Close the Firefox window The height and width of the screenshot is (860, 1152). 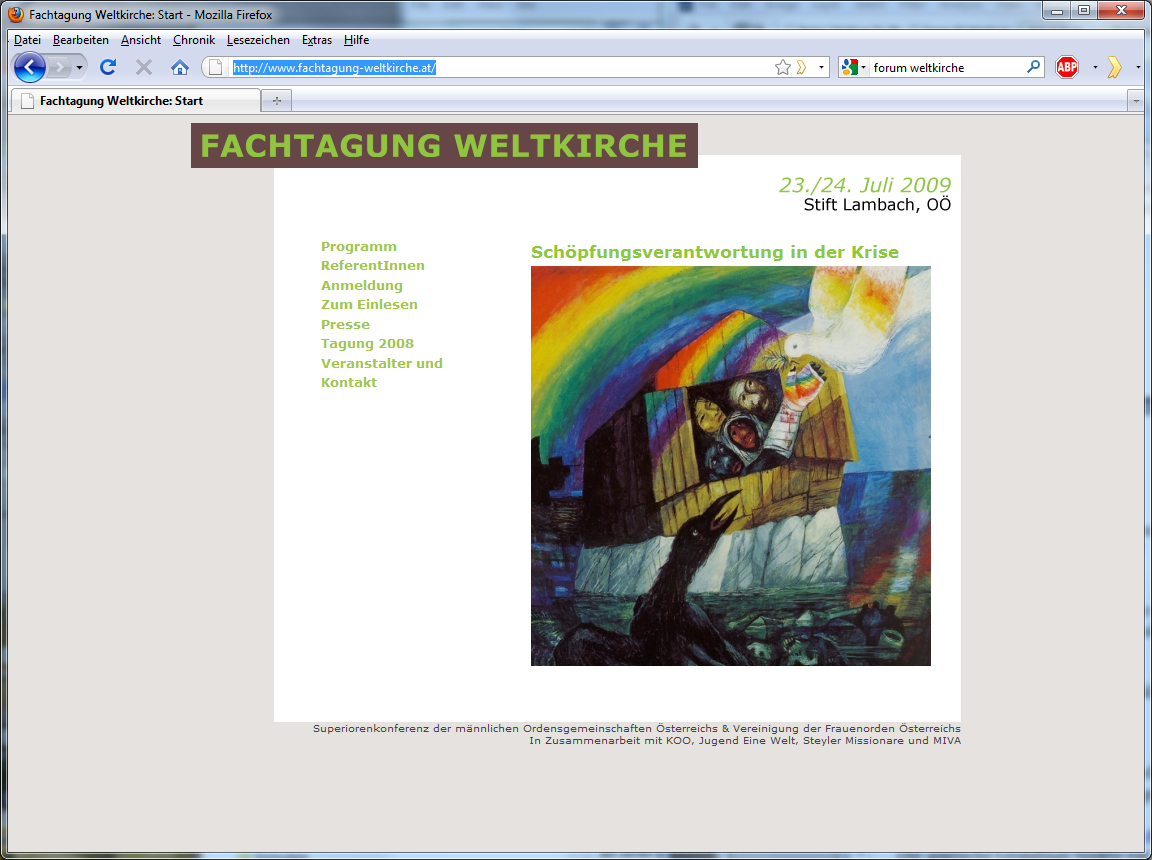tap(1121, 11)
